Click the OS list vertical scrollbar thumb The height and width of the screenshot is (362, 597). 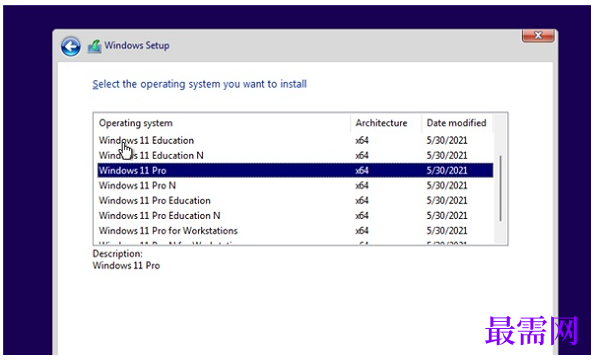pos(500,188)
